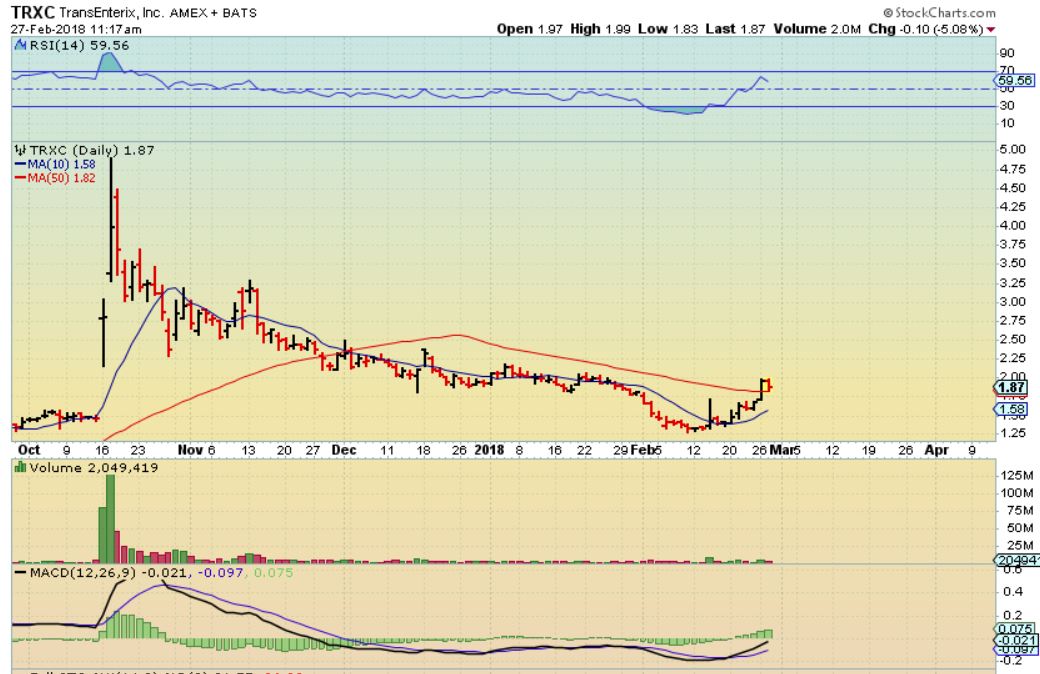Click the MA(50) 1.82 legend entry
This screenshot has width=1040, height=674.
coord(55,178)
